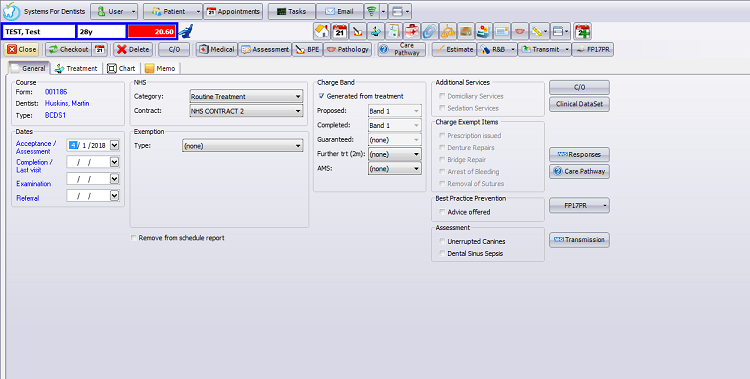
Task: Click the blue dentist chair icon
Action: [x=186, y=32]
